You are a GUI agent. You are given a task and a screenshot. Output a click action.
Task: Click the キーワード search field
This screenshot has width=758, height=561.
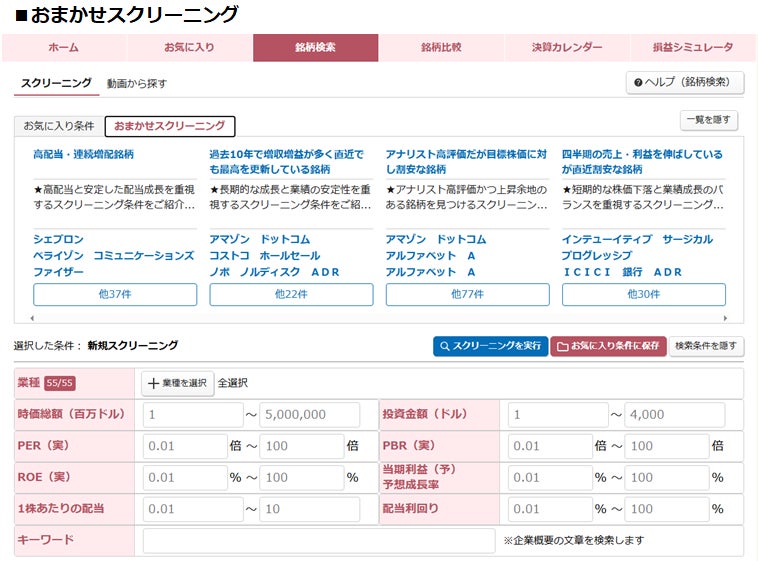pyautogui.click(x=319, y=541)
